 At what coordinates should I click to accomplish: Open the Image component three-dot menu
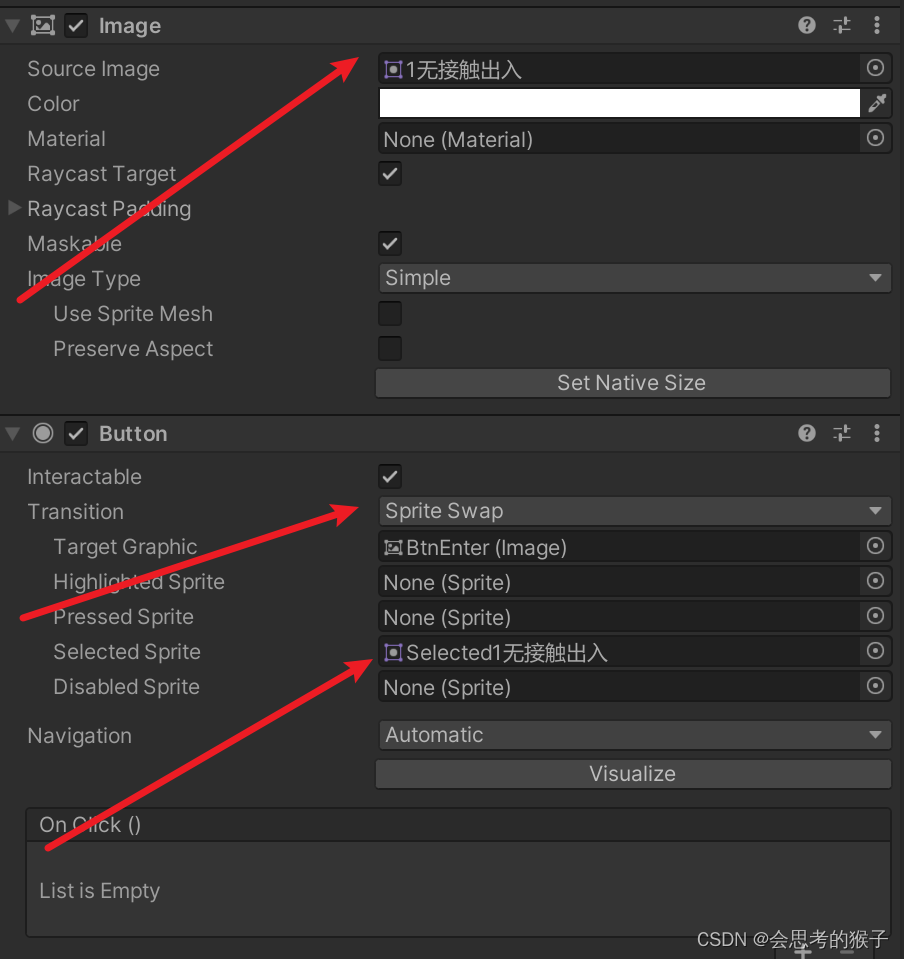point(876,25)
